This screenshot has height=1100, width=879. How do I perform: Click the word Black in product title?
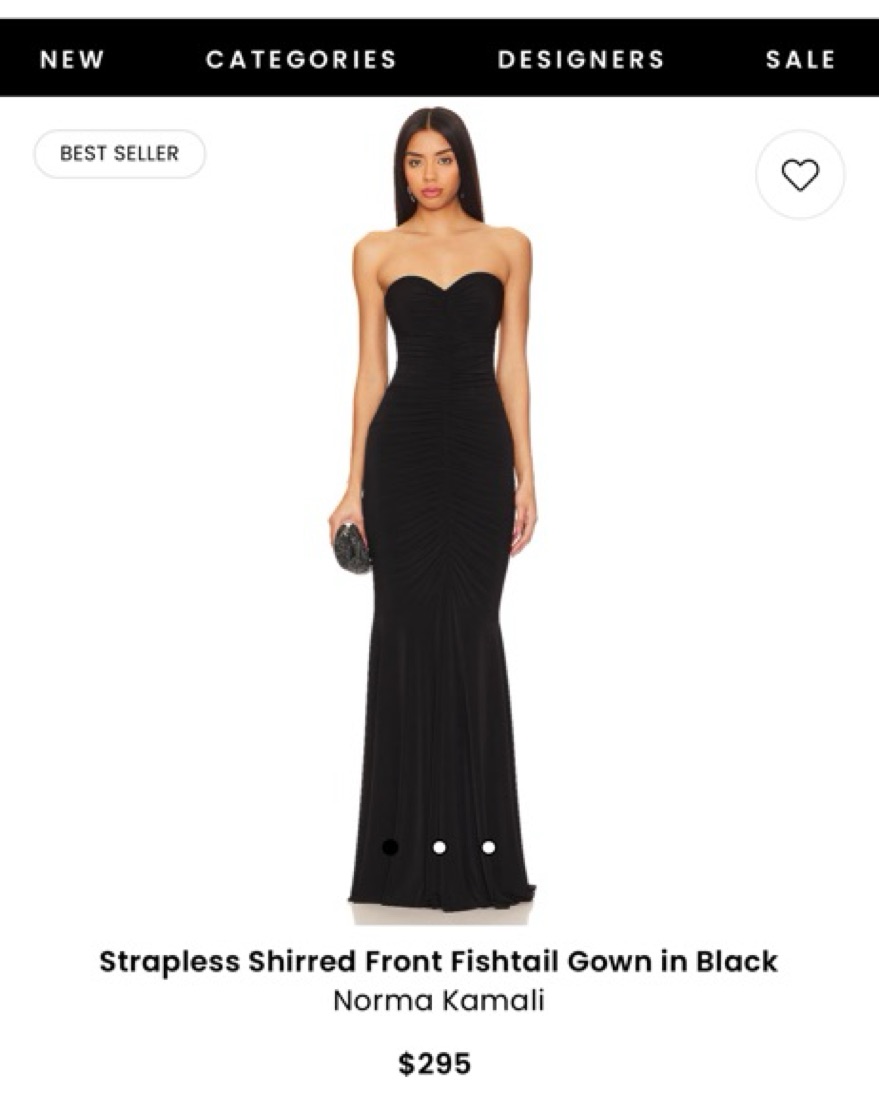(x=737, y=961)
